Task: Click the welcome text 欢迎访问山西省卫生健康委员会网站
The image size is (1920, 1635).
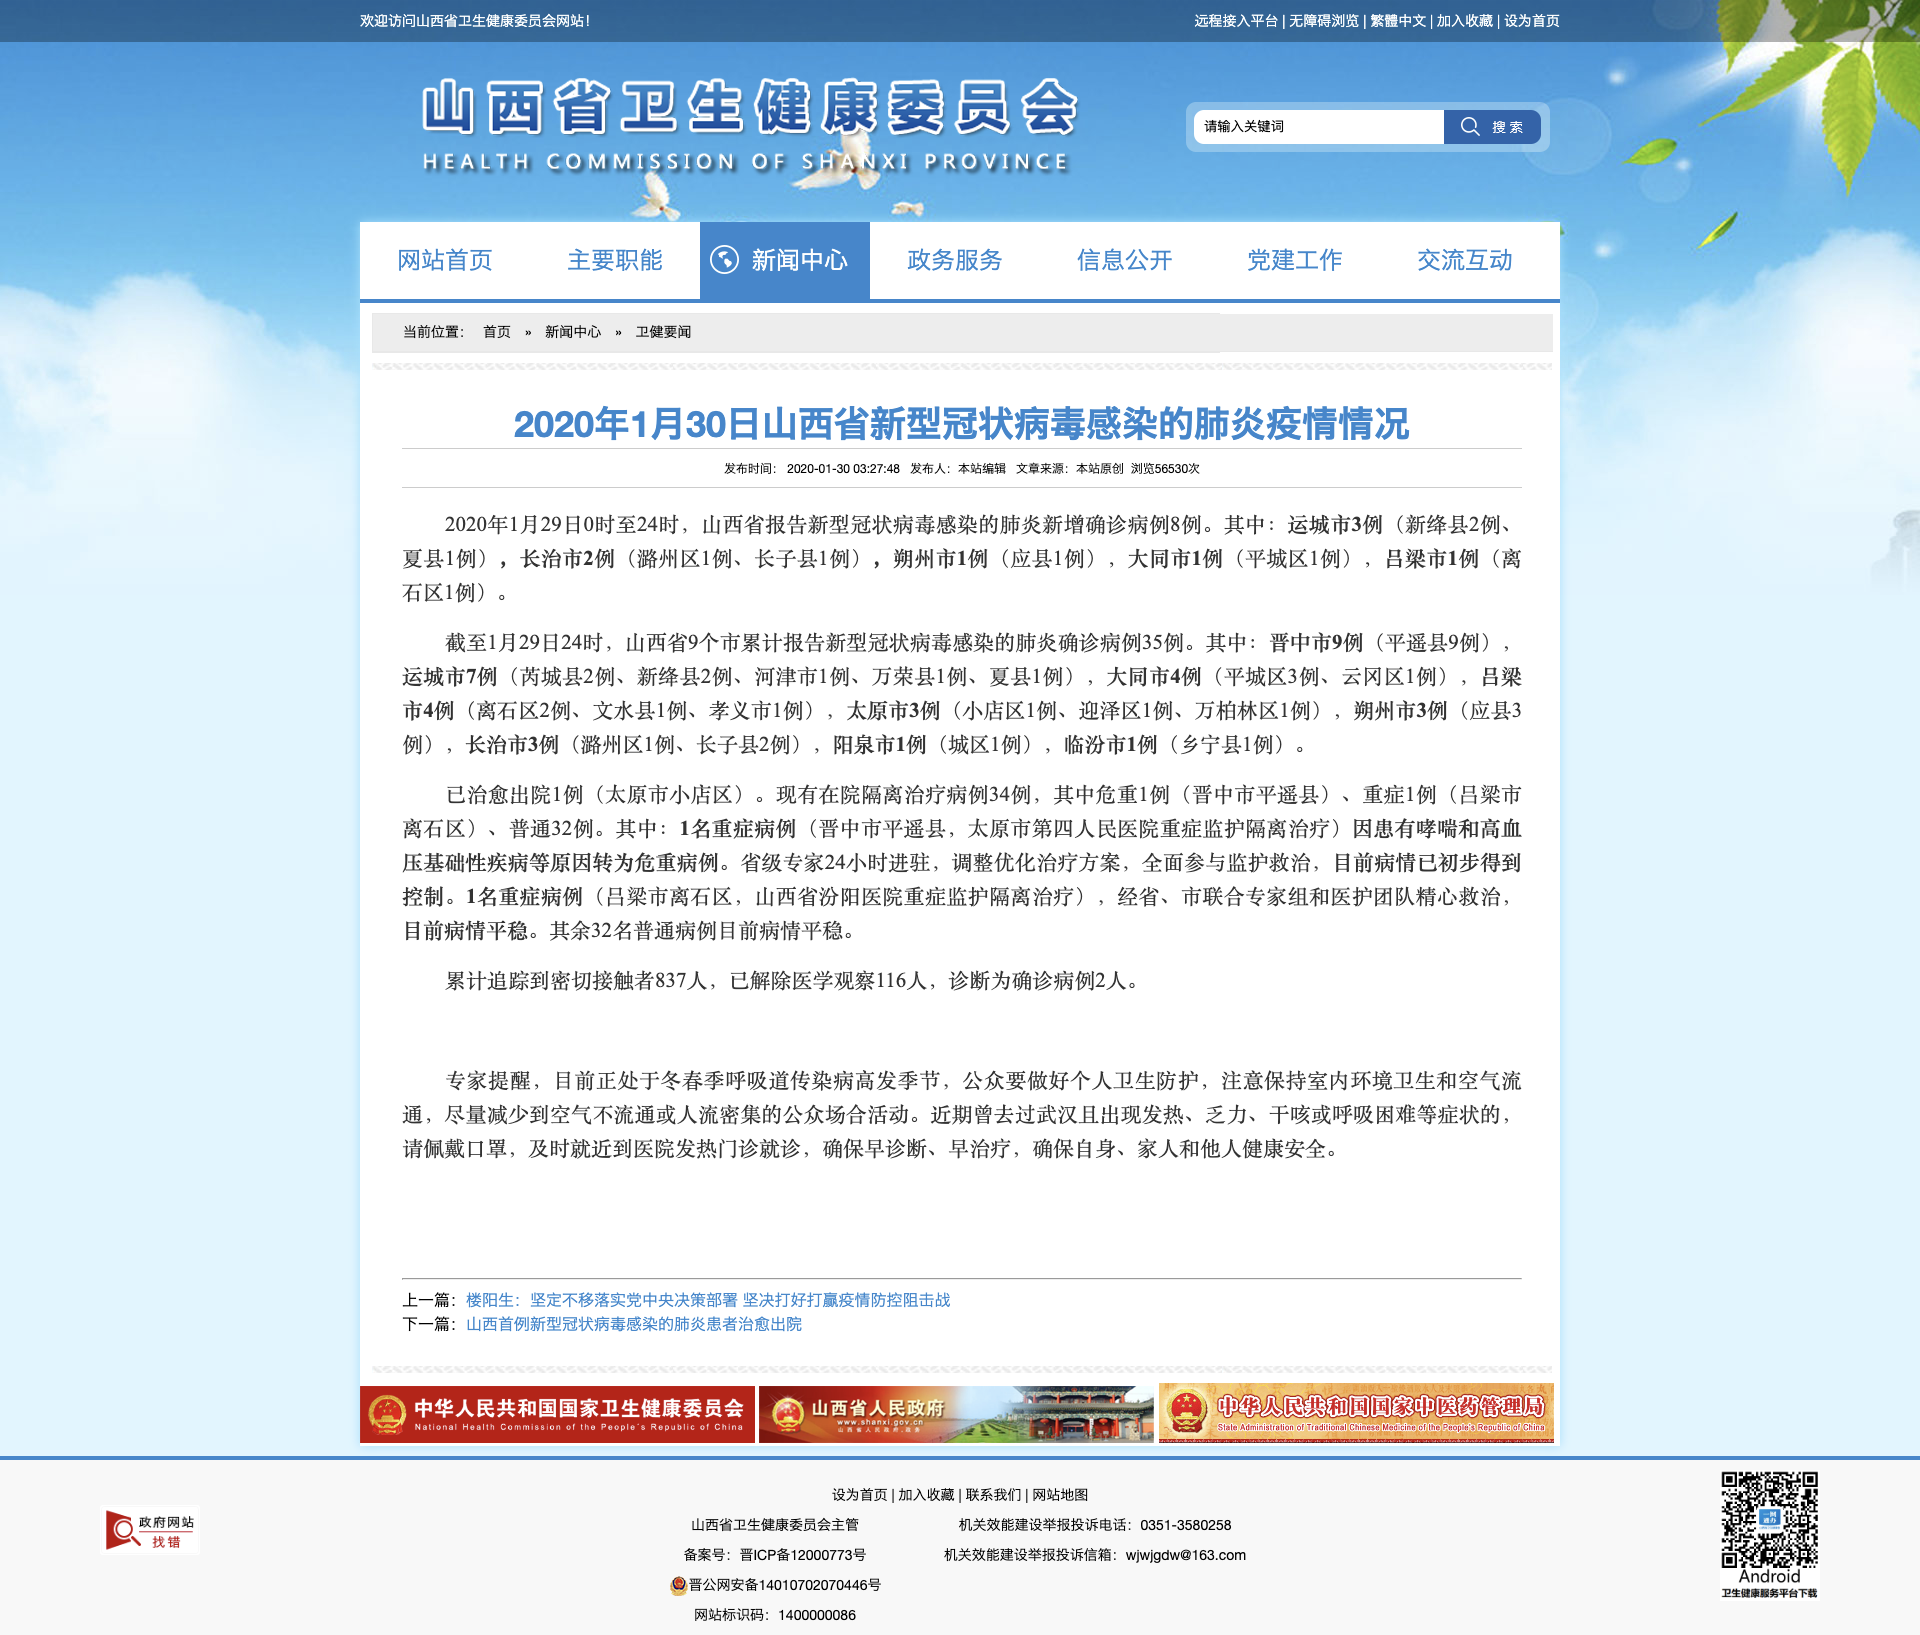Action: [x=475, y=21]
